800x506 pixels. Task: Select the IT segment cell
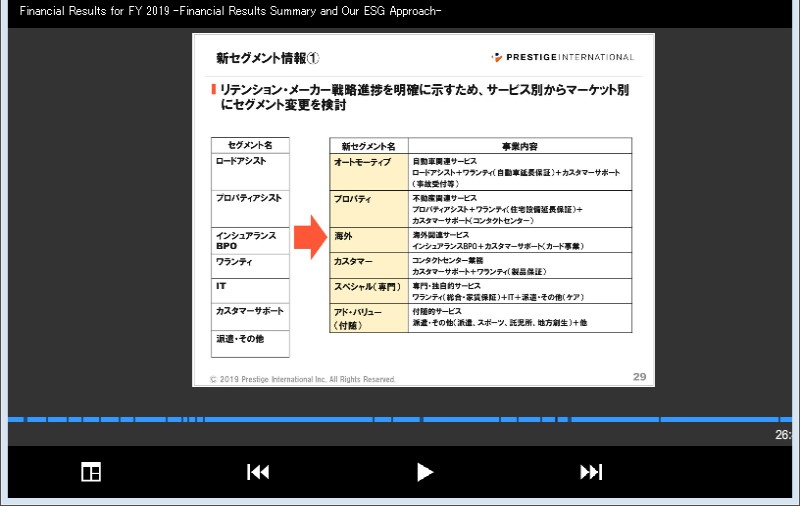250,291
